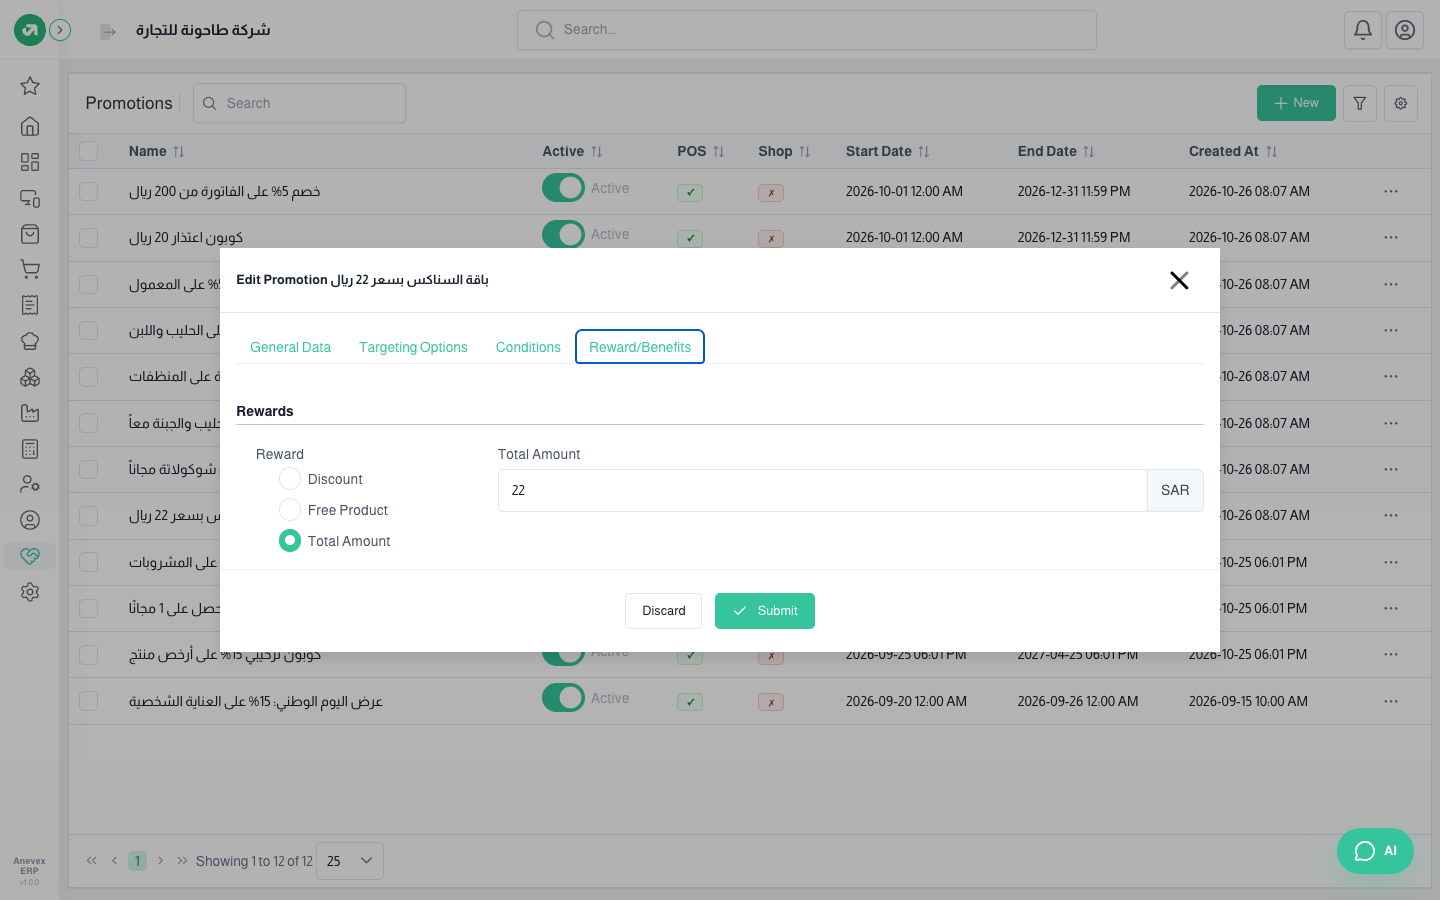The image size is (1440, 900).
Task: Open the shopping cart icon in sidebar
Action: 30,269
